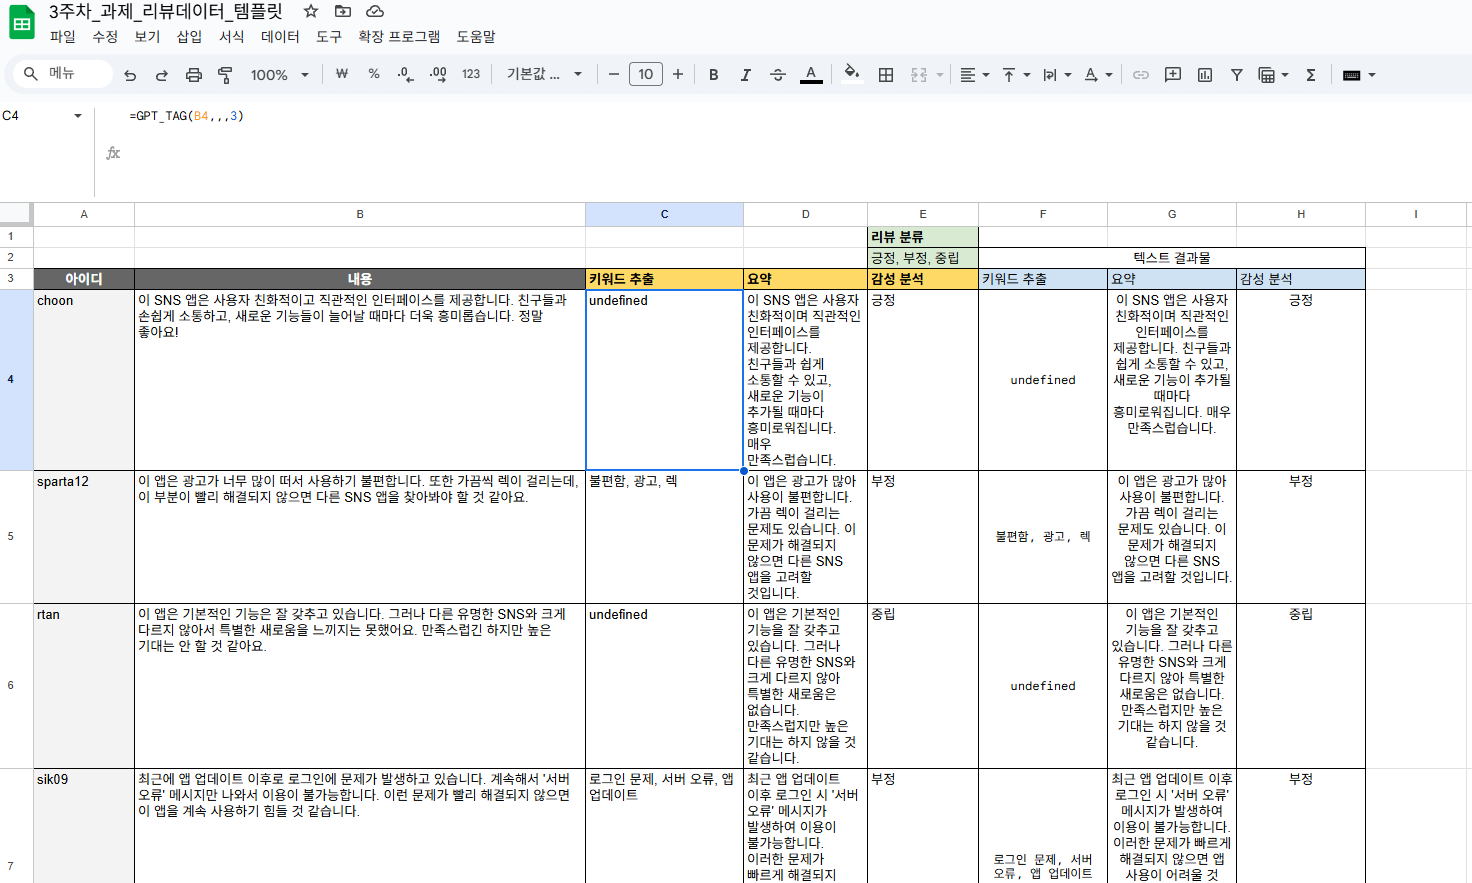The image size is (1472, 883).
Task: Select the cell containing sparta12
Action: coord(84,537)
